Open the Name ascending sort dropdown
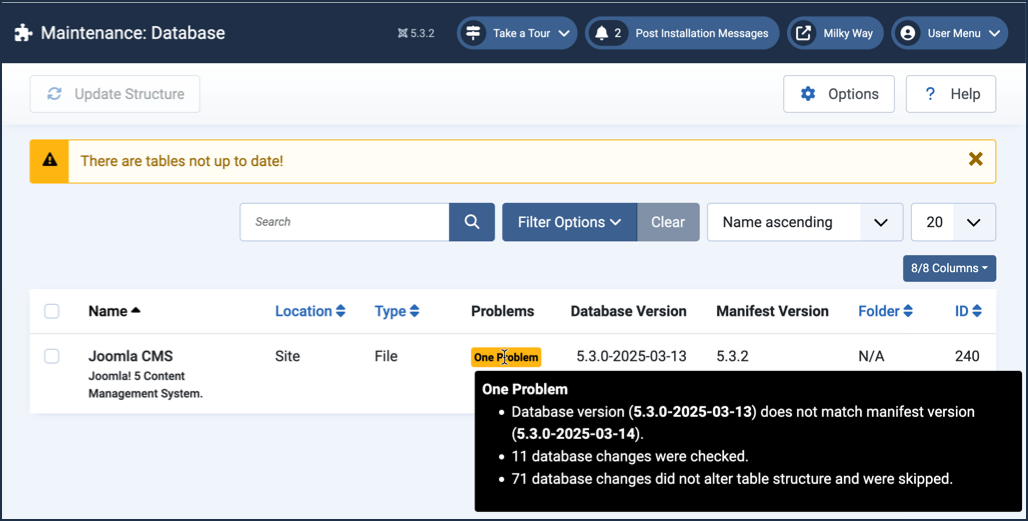Viewport: 1028px width, 521px height. point(805,222)
